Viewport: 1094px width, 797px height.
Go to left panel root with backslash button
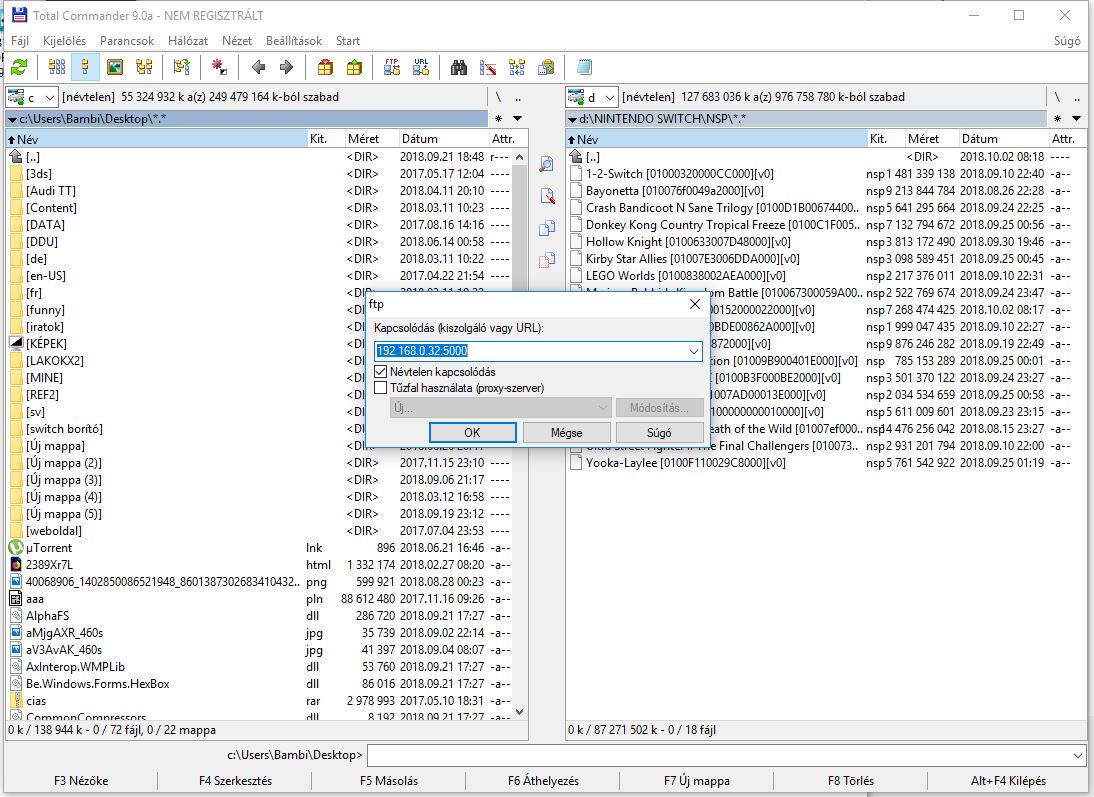pyautogui.click(x=498, y=97)
